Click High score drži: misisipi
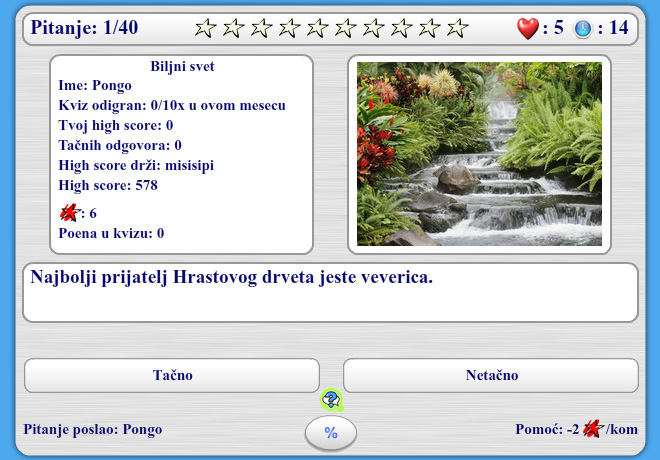The image size is (660, 460). pyautogui.click(x=136, y=165)
